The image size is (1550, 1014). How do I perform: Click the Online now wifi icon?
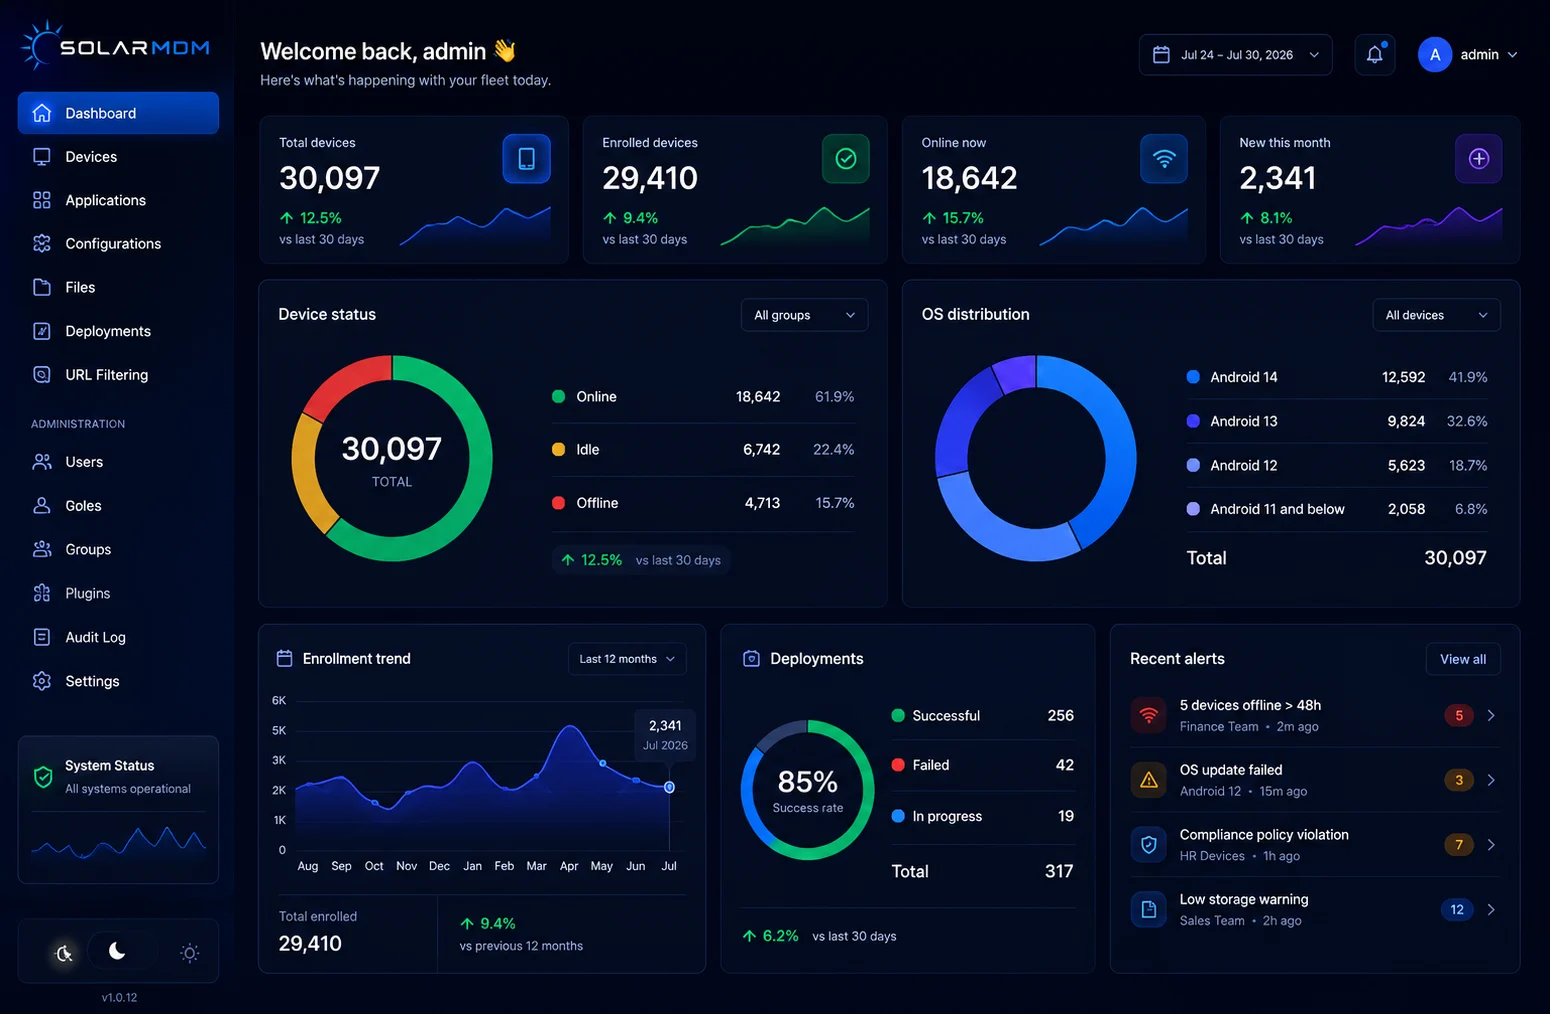(1164, 159)
